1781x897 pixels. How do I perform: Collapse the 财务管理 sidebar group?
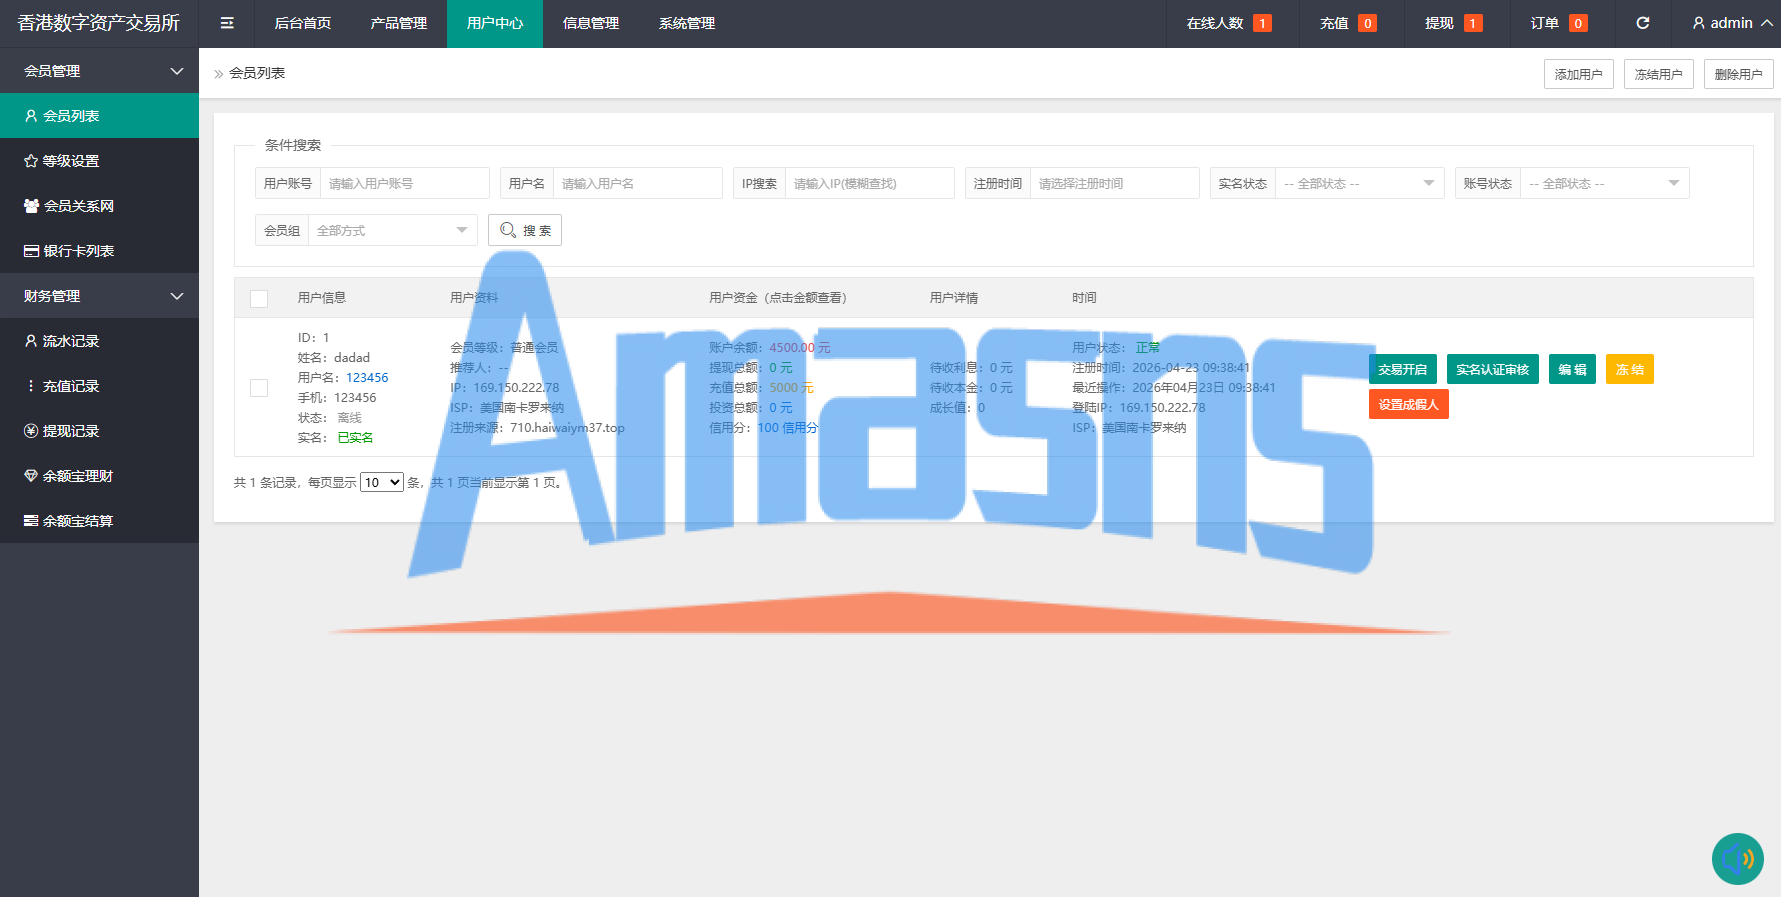[x=100, y=296]
